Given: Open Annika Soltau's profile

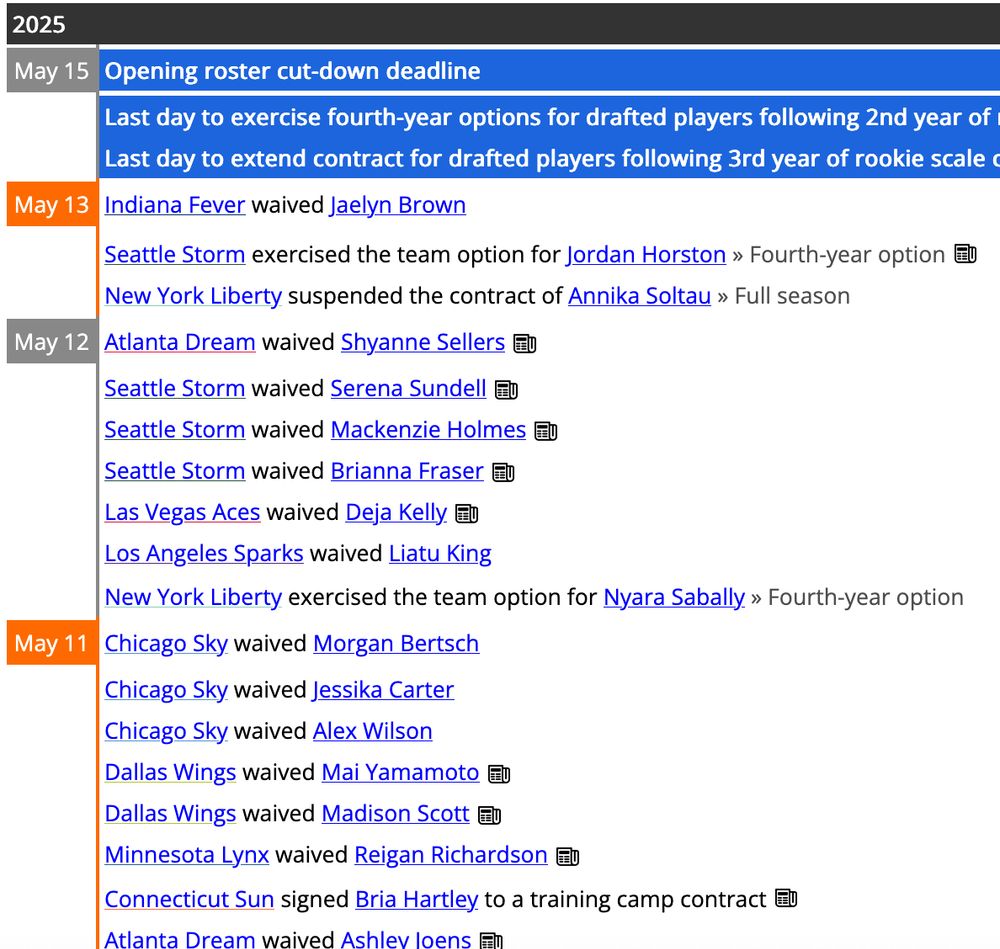Looking at the screenshot, I should [639, 296].
